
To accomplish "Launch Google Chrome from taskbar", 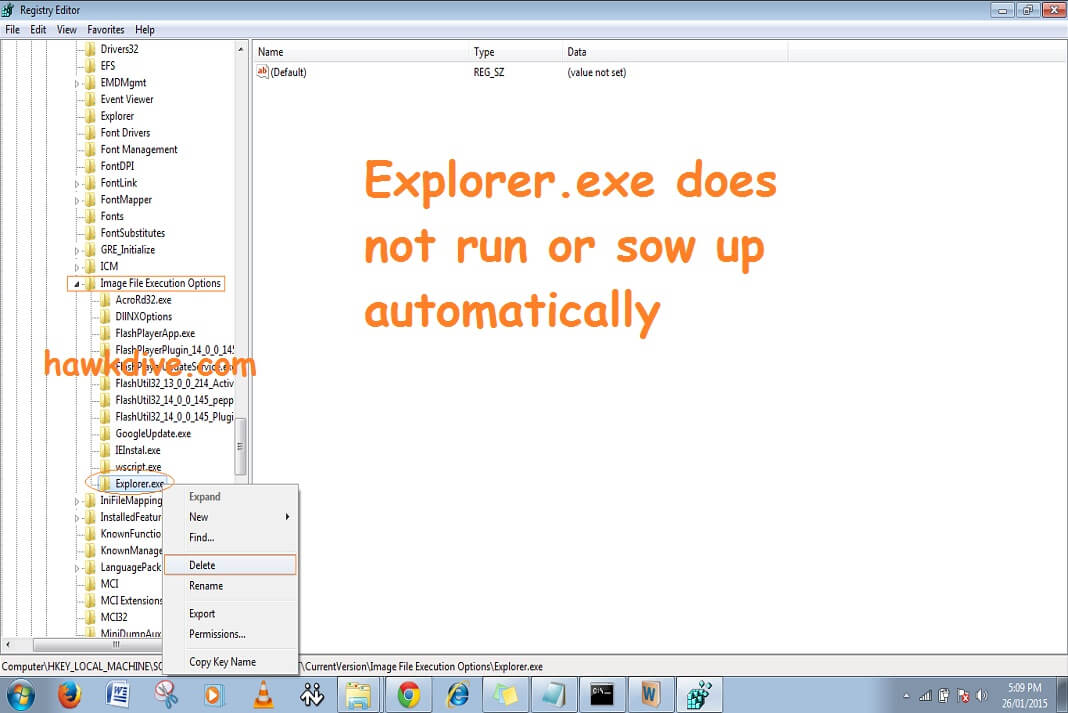I will point(409,695).
